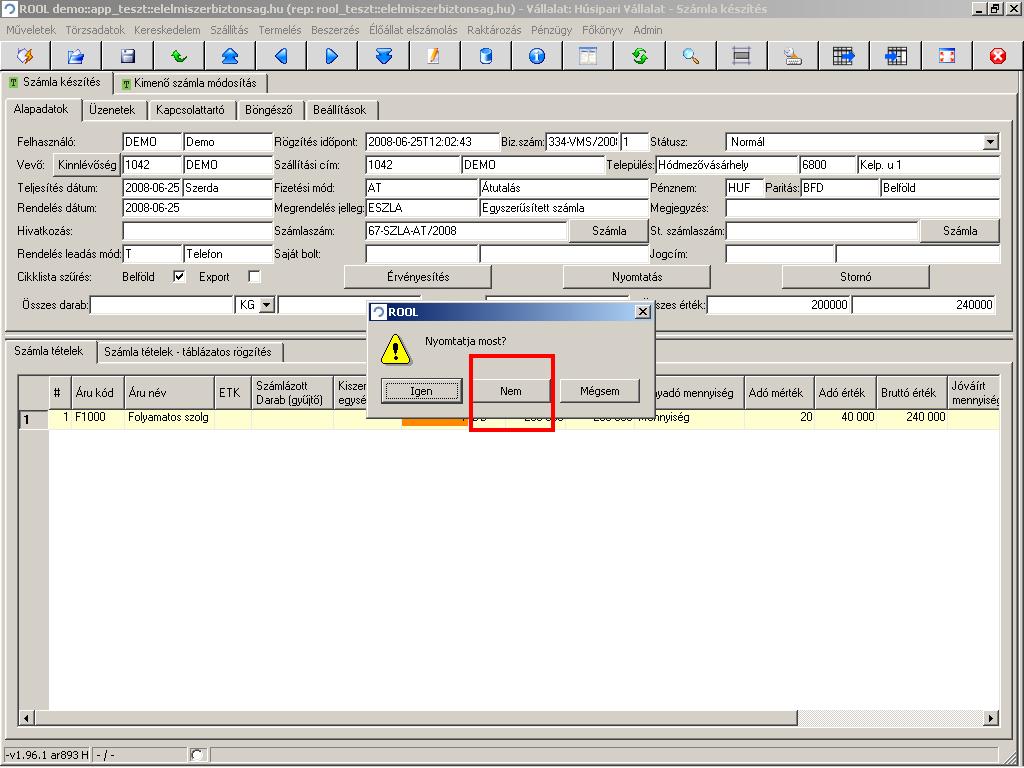Image resolution: width=1024 pixels, height=768 pixels.
Task: Click the Érvényesítés button
Action: pyautogui.click(x=418, y=277)
